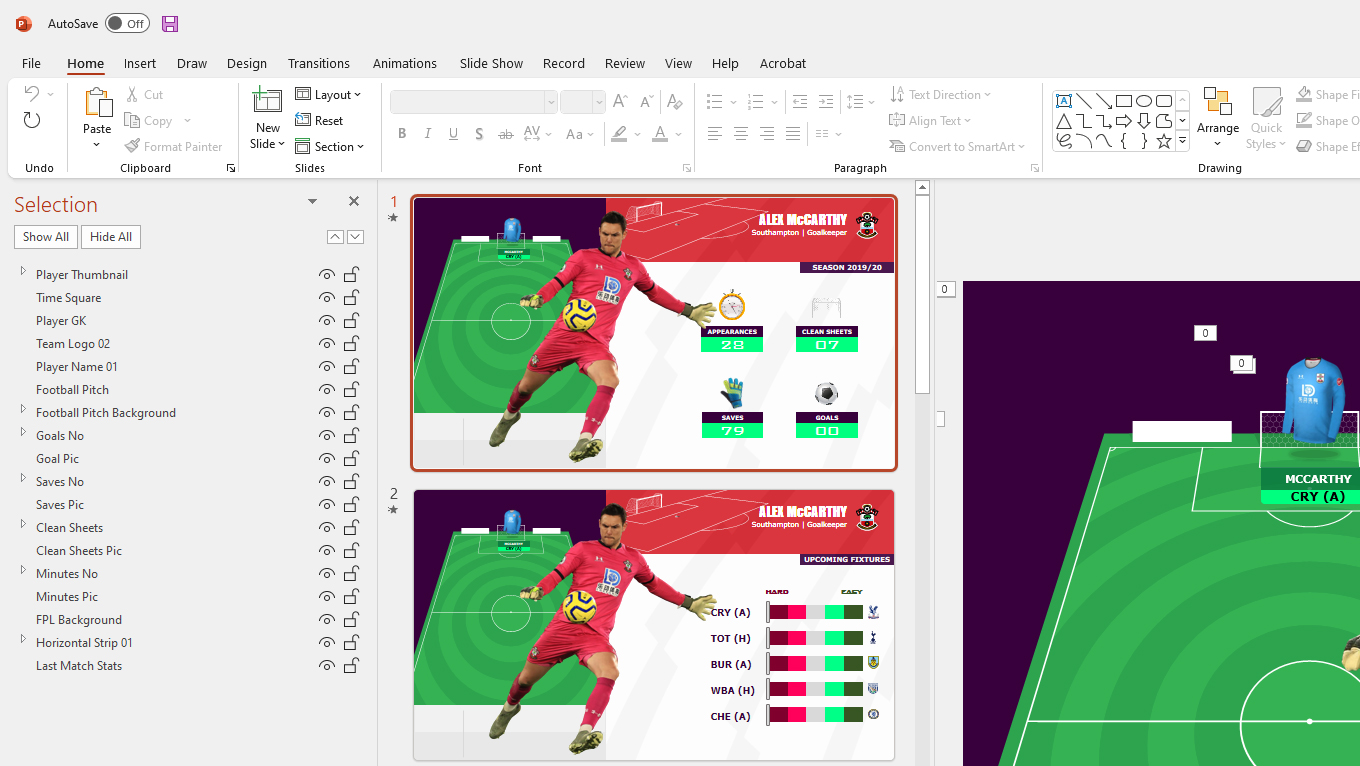Open the Layout dropdown
1360x766 pixels.
[331, 94]
